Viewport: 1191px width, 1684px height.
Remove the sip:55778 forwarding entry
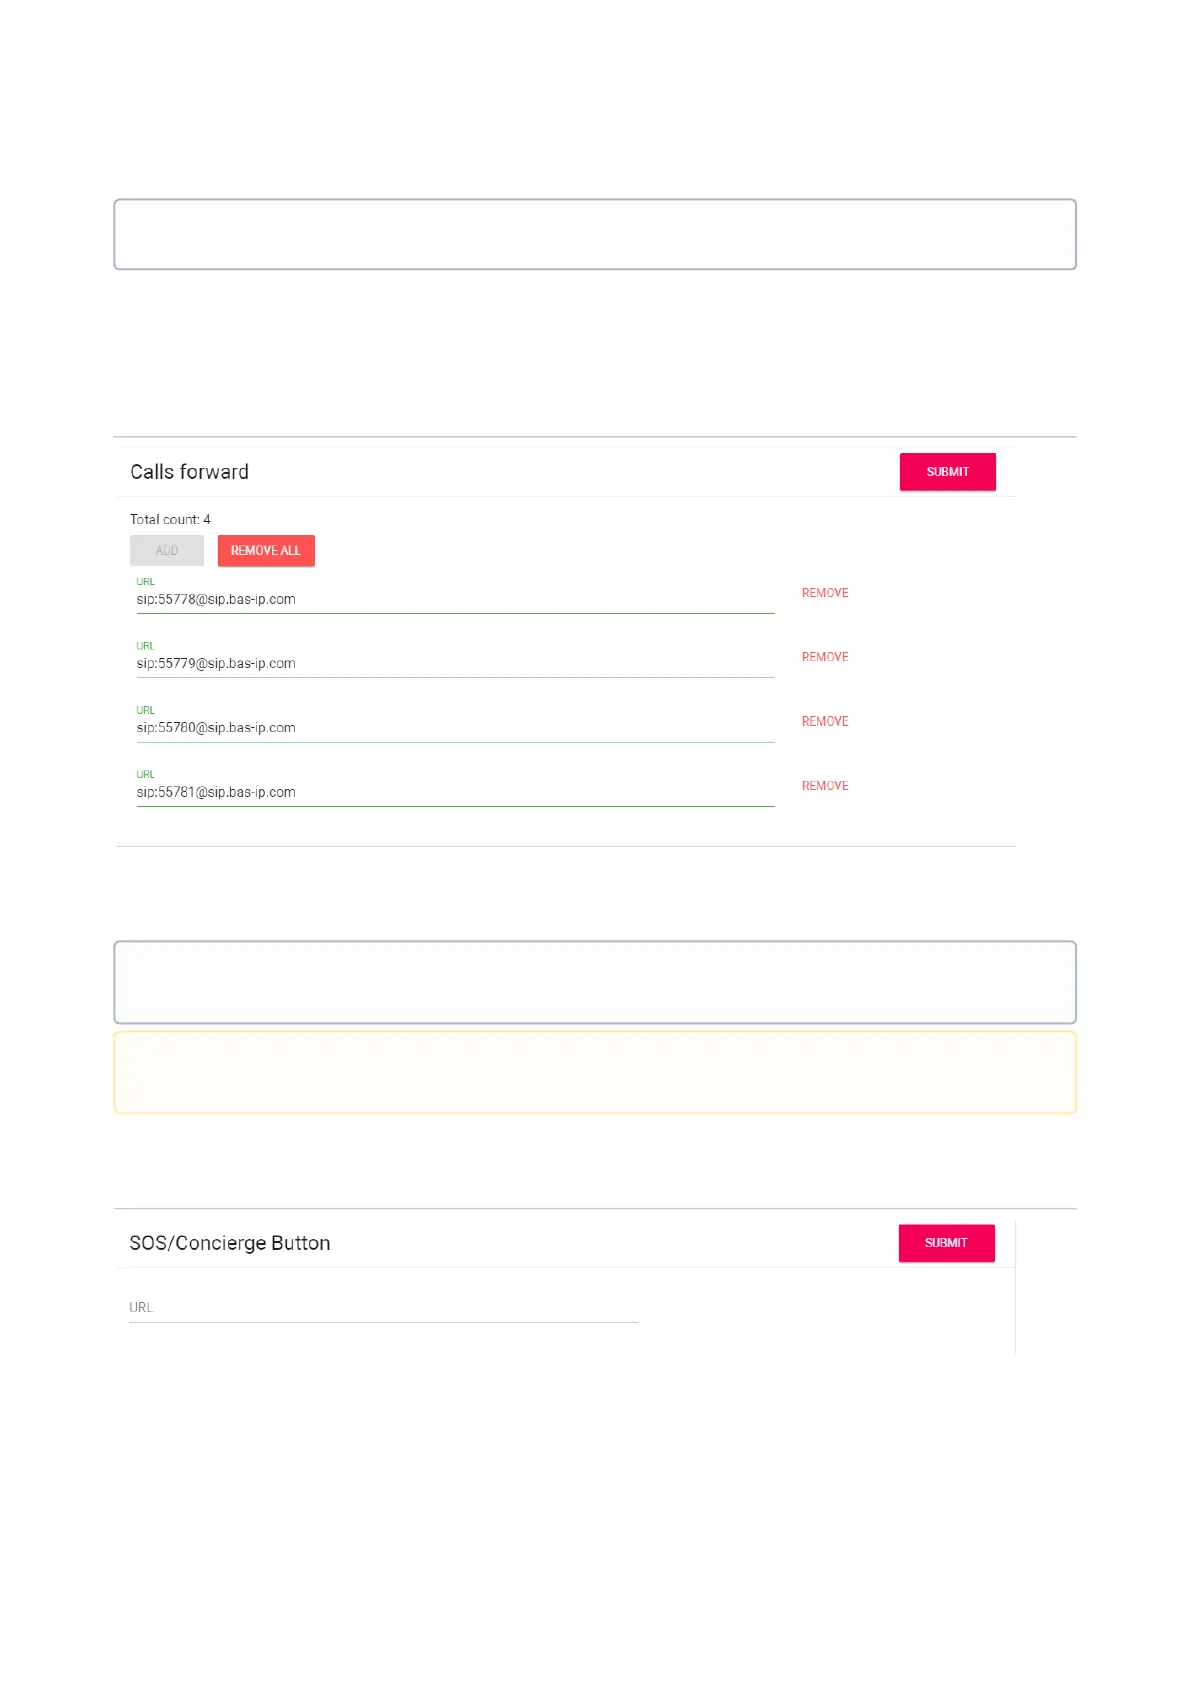825,593
